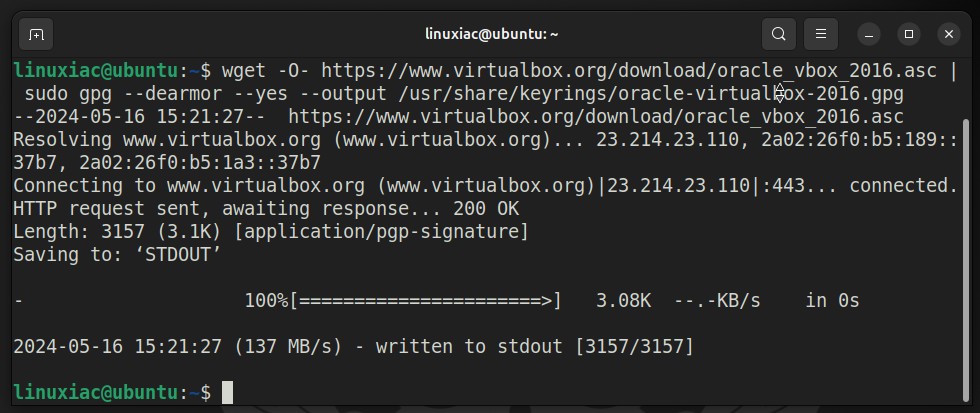The height and width of the screenshot is (413, 980).
Task: Click the 3.08K download size text
Action: click(624, 301)
